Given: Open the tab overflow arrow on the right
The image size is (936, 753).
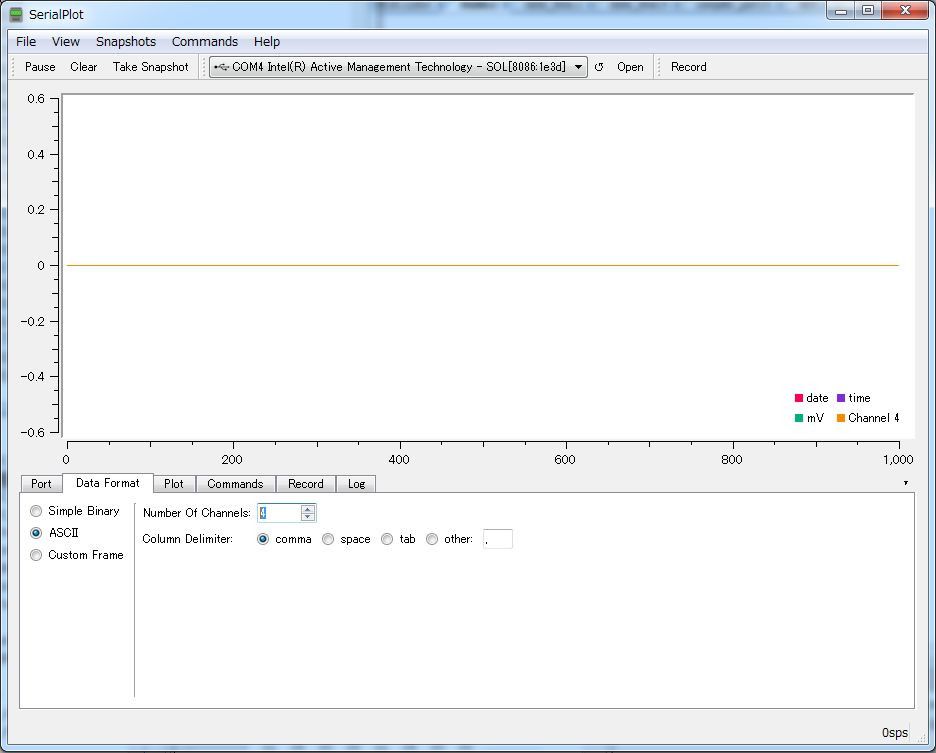Looking at the screenshot, I should click(x=906, y=482).
